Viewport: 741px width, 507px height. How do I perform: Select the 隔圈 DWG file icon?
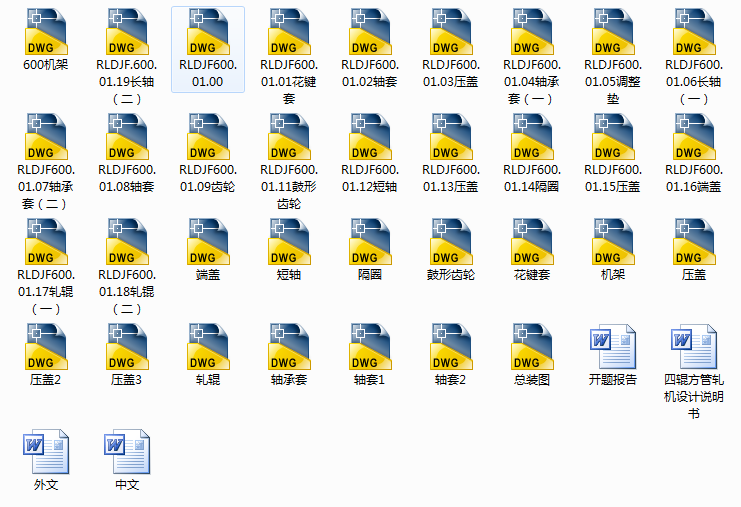[x=370, y=241]
